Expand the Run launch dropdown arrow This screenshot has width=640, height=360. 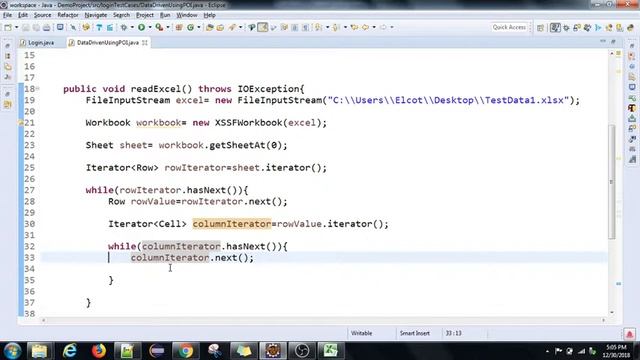150,27
